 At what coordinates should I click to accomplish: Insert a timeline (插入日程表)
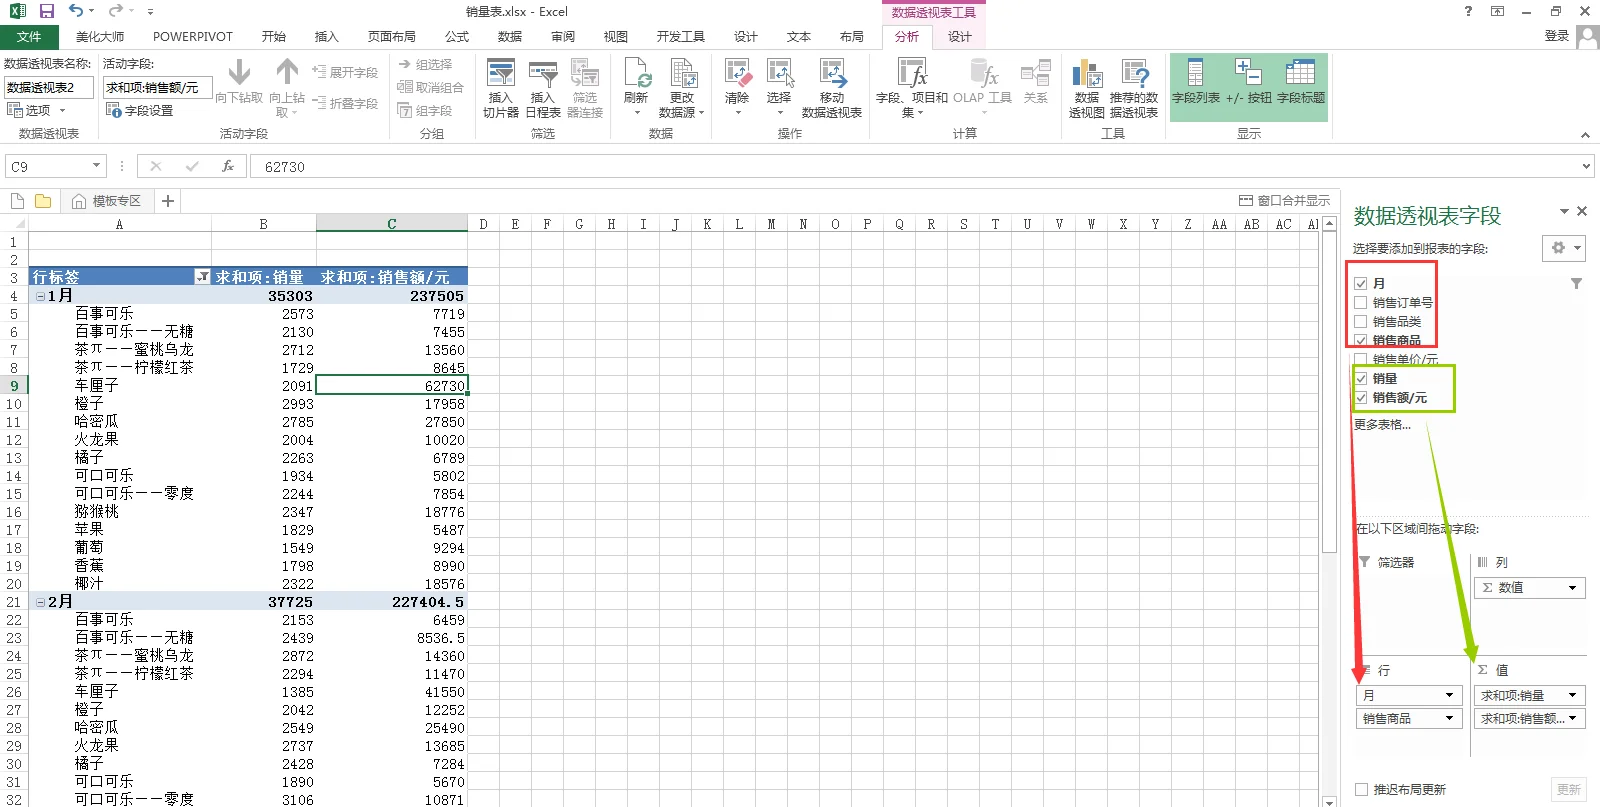click(x=543, y=88)
